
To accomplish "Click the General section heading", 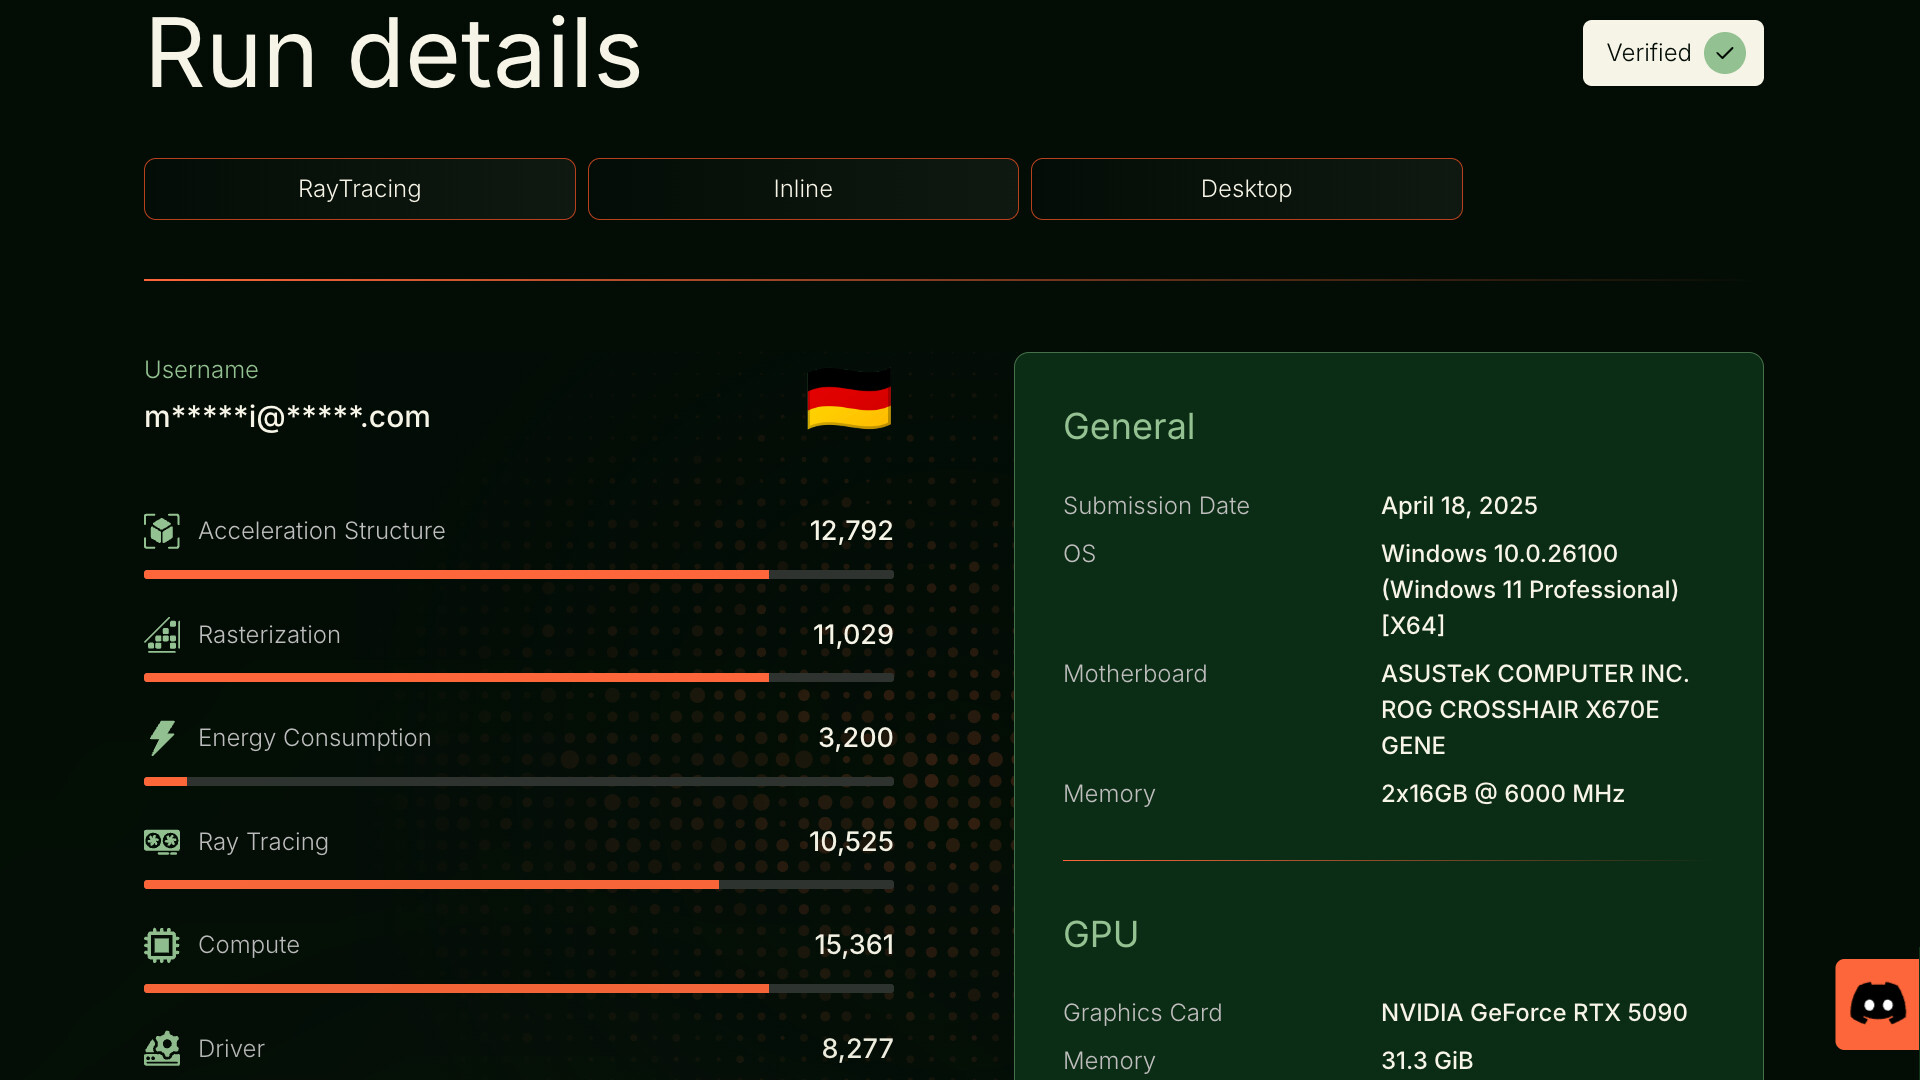I will point(1129,426).
